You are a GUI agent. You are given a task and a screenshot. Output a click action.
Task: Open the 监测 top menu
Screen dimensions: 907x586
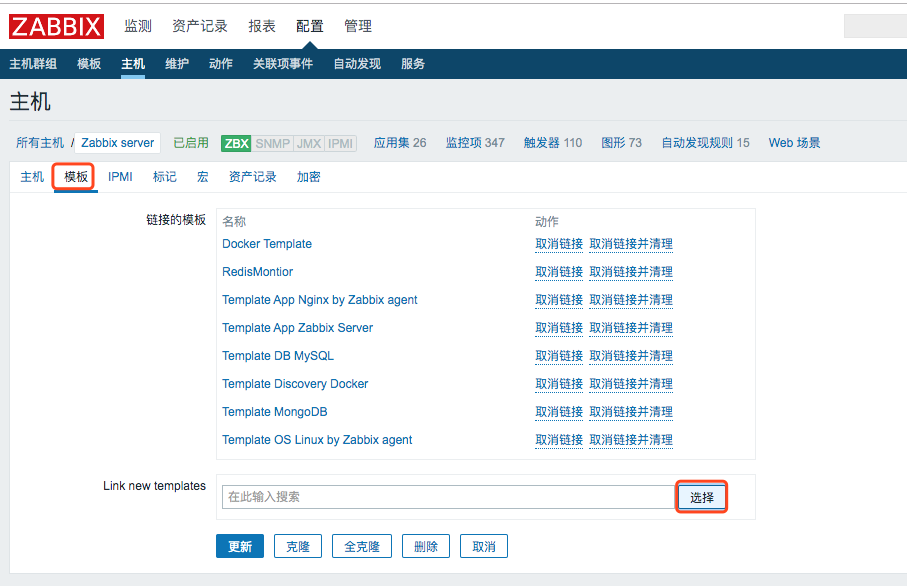138,26
